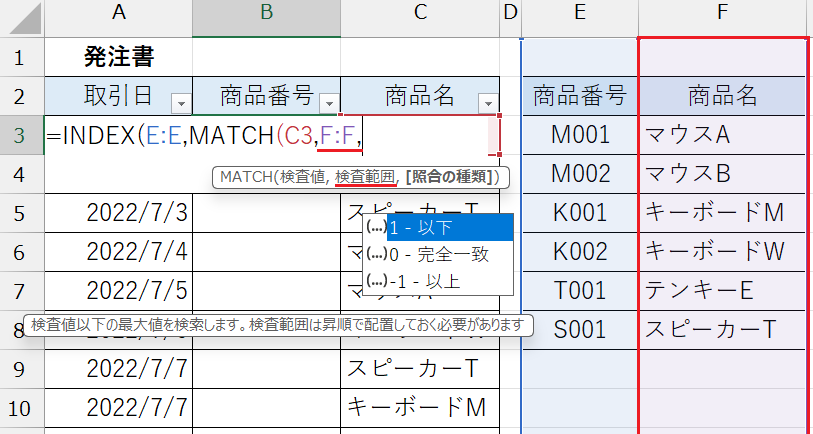Click the K002 cell
This screenshot has width=813, height=434.
coord(580,252)
